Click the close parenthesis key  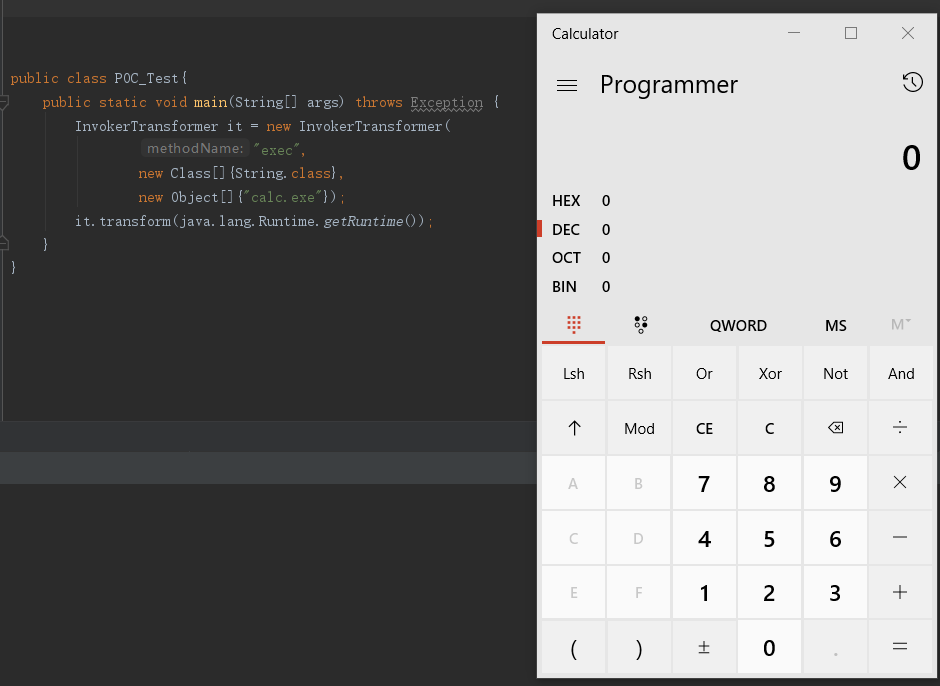click(x=640, y=647)
